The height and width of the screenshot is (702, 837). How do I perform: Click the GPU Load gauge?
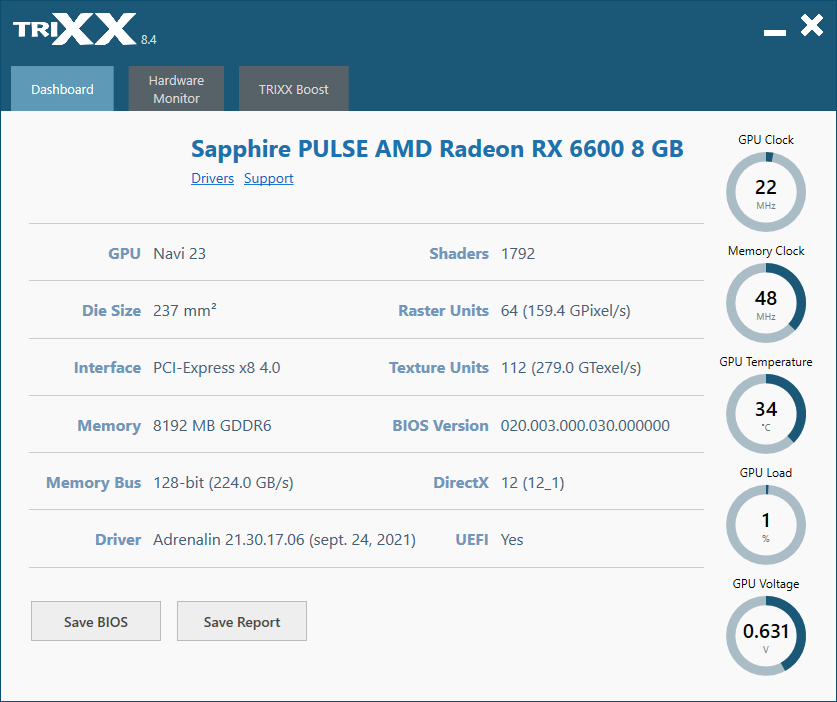[766, 525]
